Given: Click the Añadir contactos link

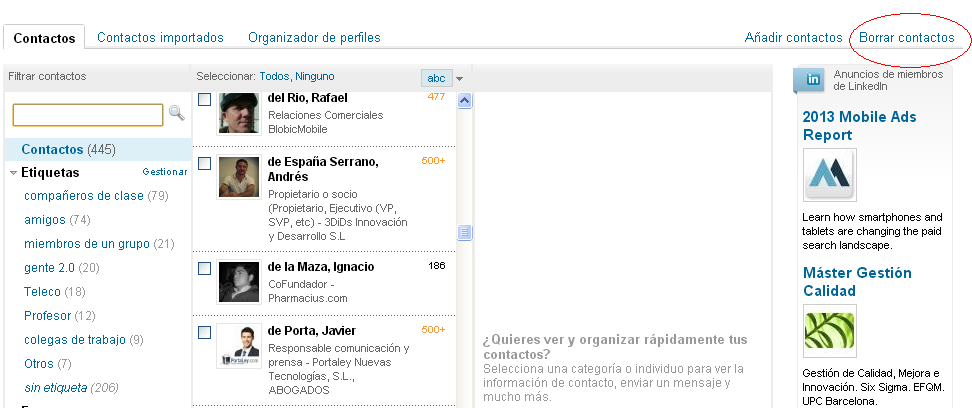Looking at the screenshot, I should point(793,37).
